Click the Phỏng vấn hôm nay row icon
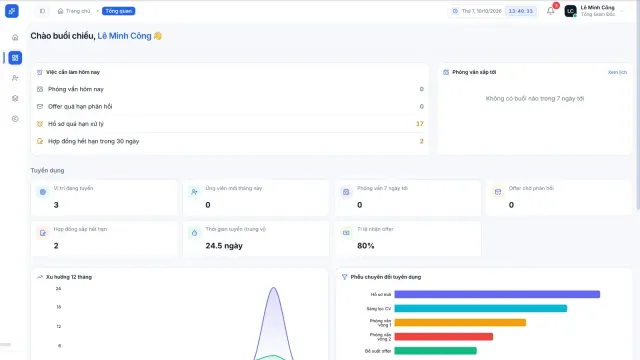The width and height of the screenshot is (640, 360). coord(40,89)
